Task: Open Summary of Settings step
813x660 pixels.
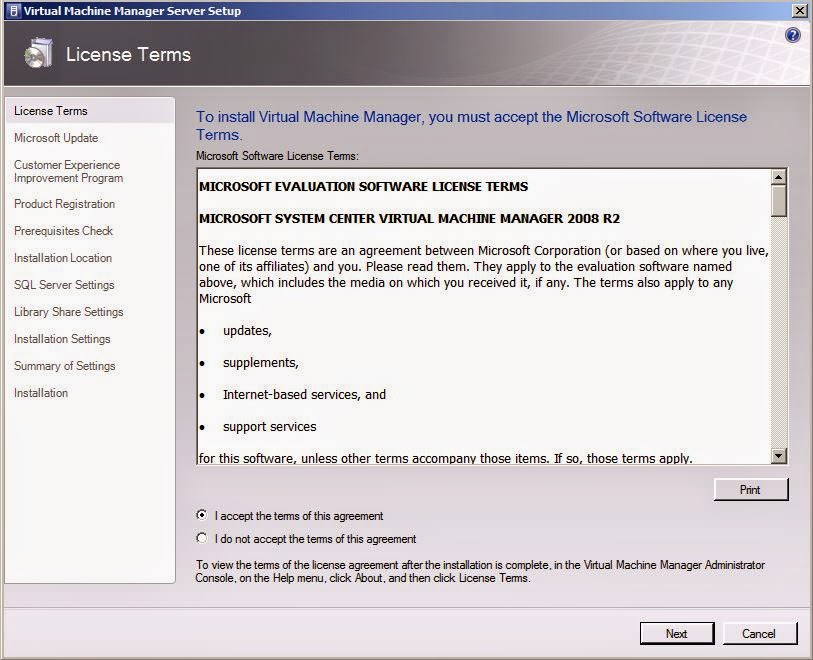Action: [65, 366]
